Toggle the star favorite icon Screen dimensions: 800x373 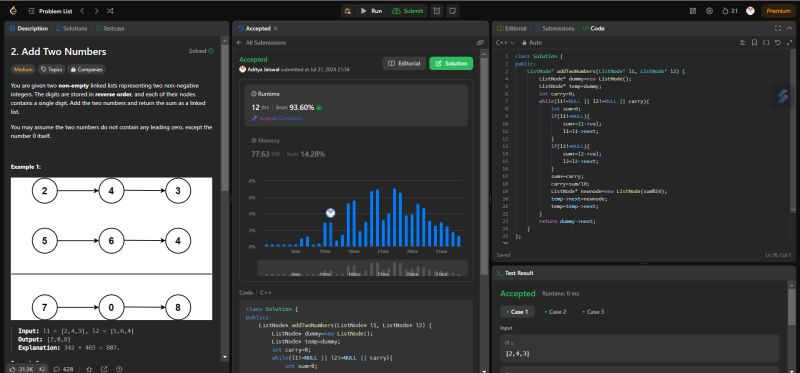(x=89, y=369)
